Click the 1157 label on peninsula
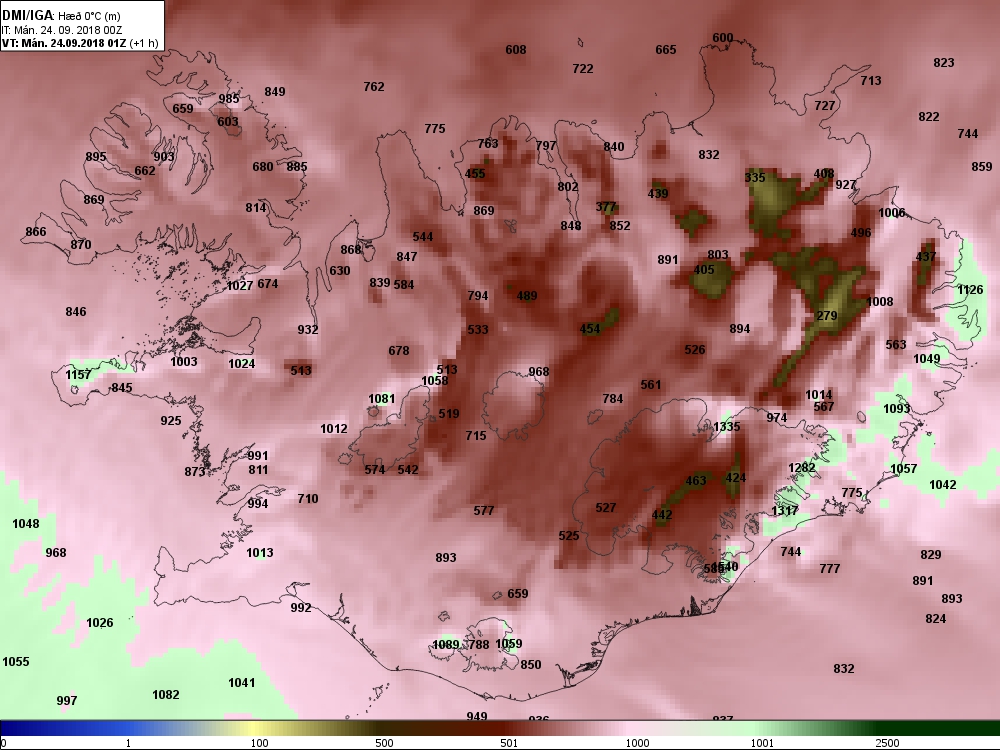1000x750 pixels. tap(78, 374)
